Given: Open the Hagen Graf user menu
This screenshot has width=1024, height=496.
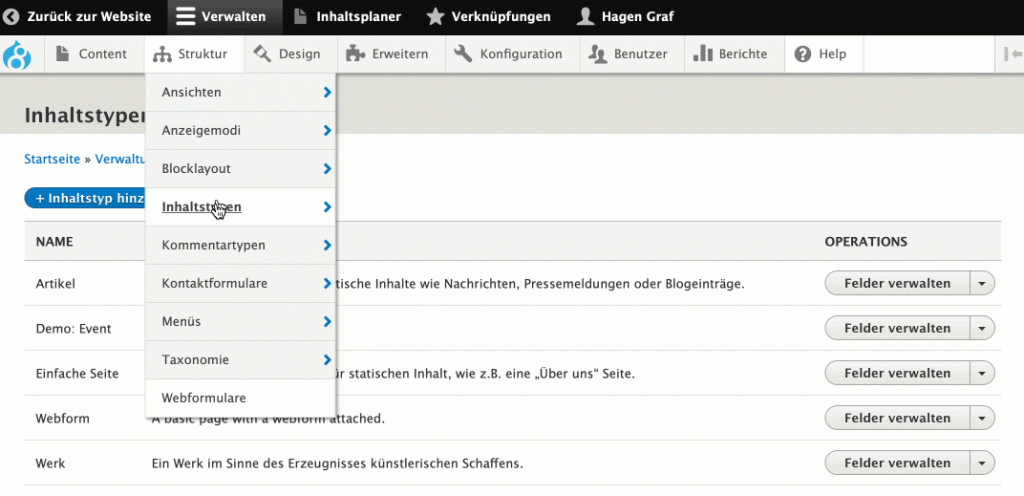Looking at the screenshot, I should 625,16.
